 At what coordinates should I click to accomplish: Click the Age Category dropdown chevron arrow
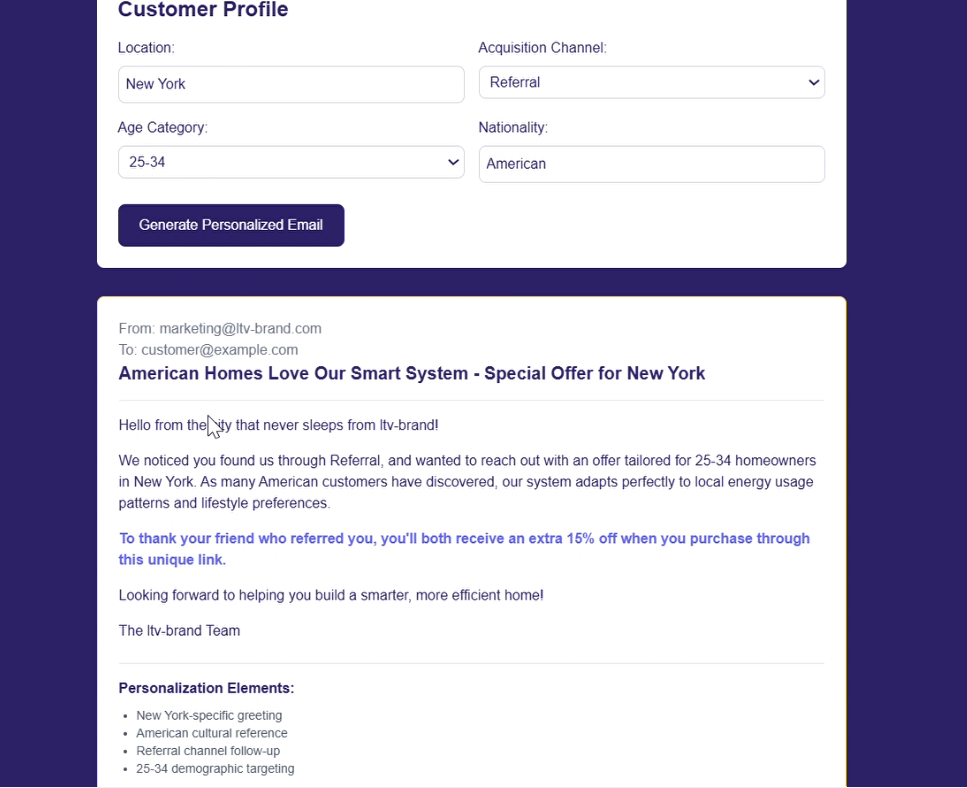click(453, 162)
